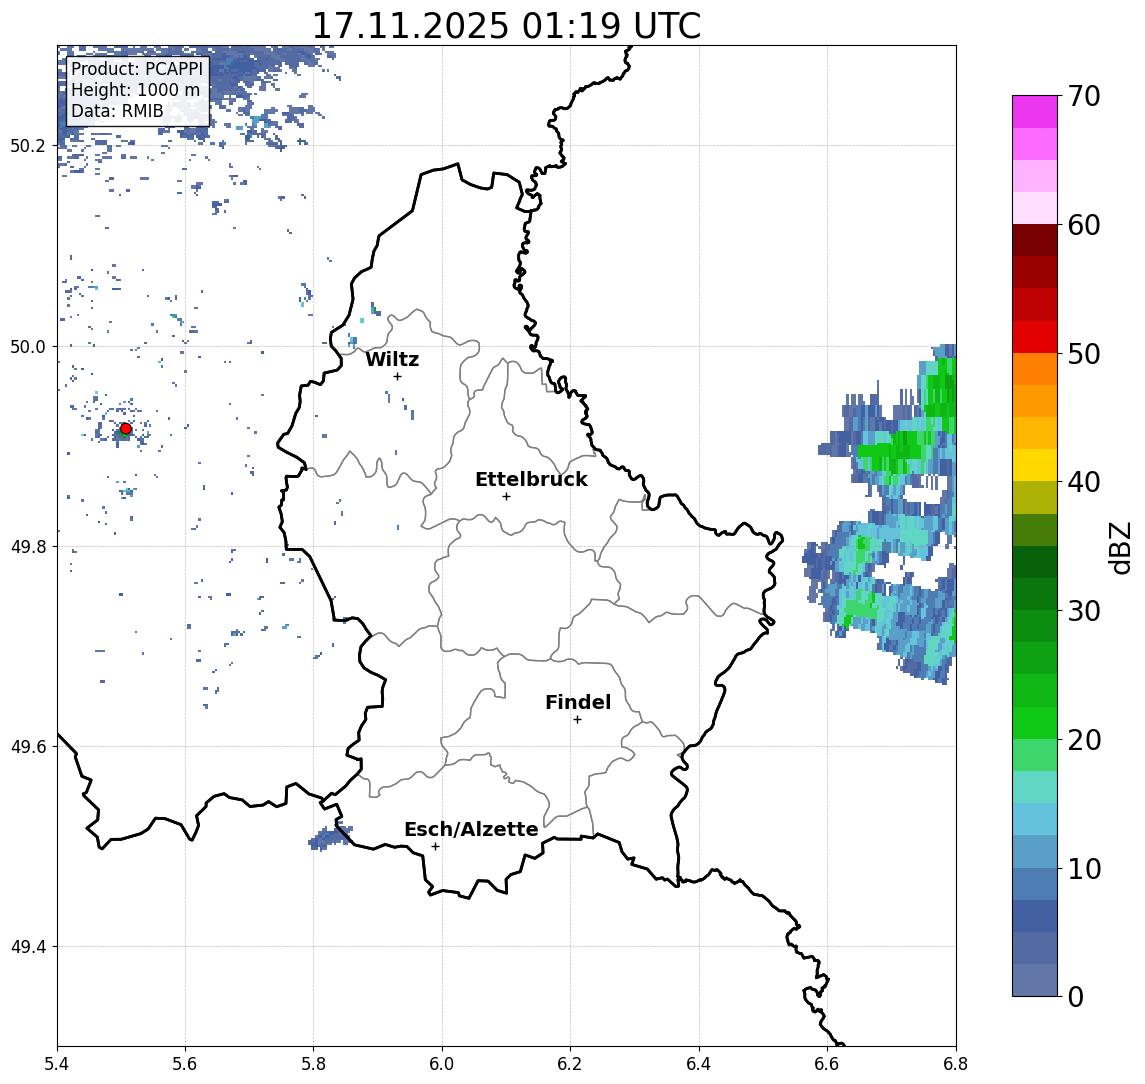This screenshot has height=1084, width=1145.
Task: Click the longitude tick label 6.6
Action: 827,1064
